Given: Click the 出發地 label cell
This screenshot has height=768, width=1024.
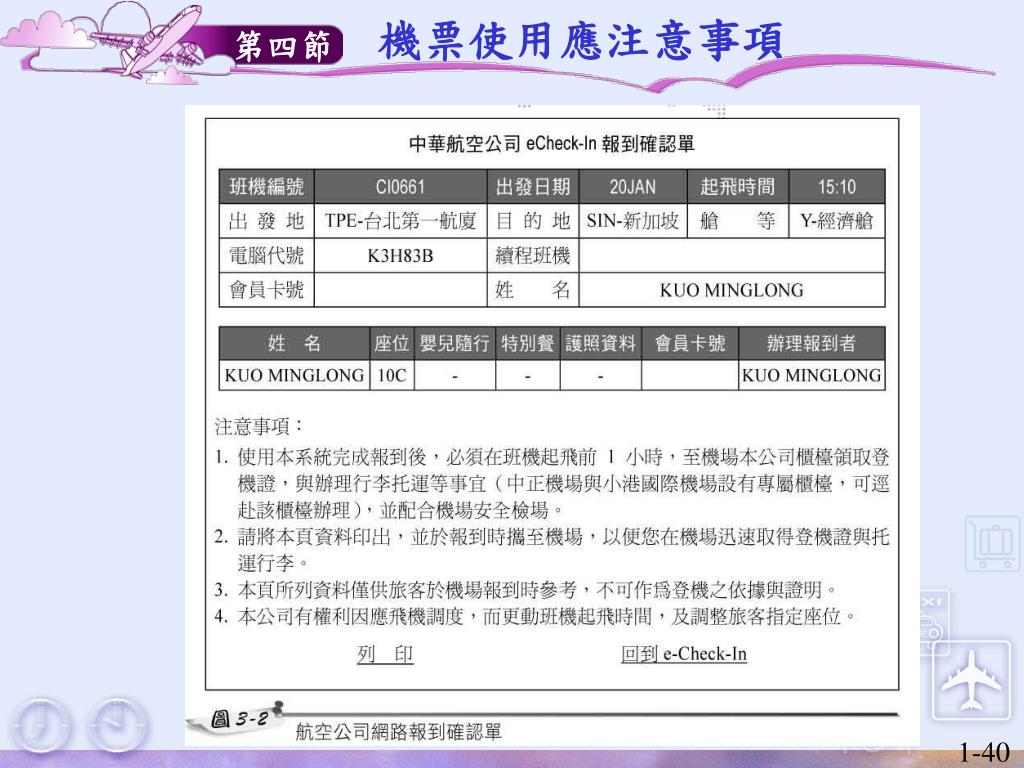Looking at the screenshot, I should pos(266,221).
